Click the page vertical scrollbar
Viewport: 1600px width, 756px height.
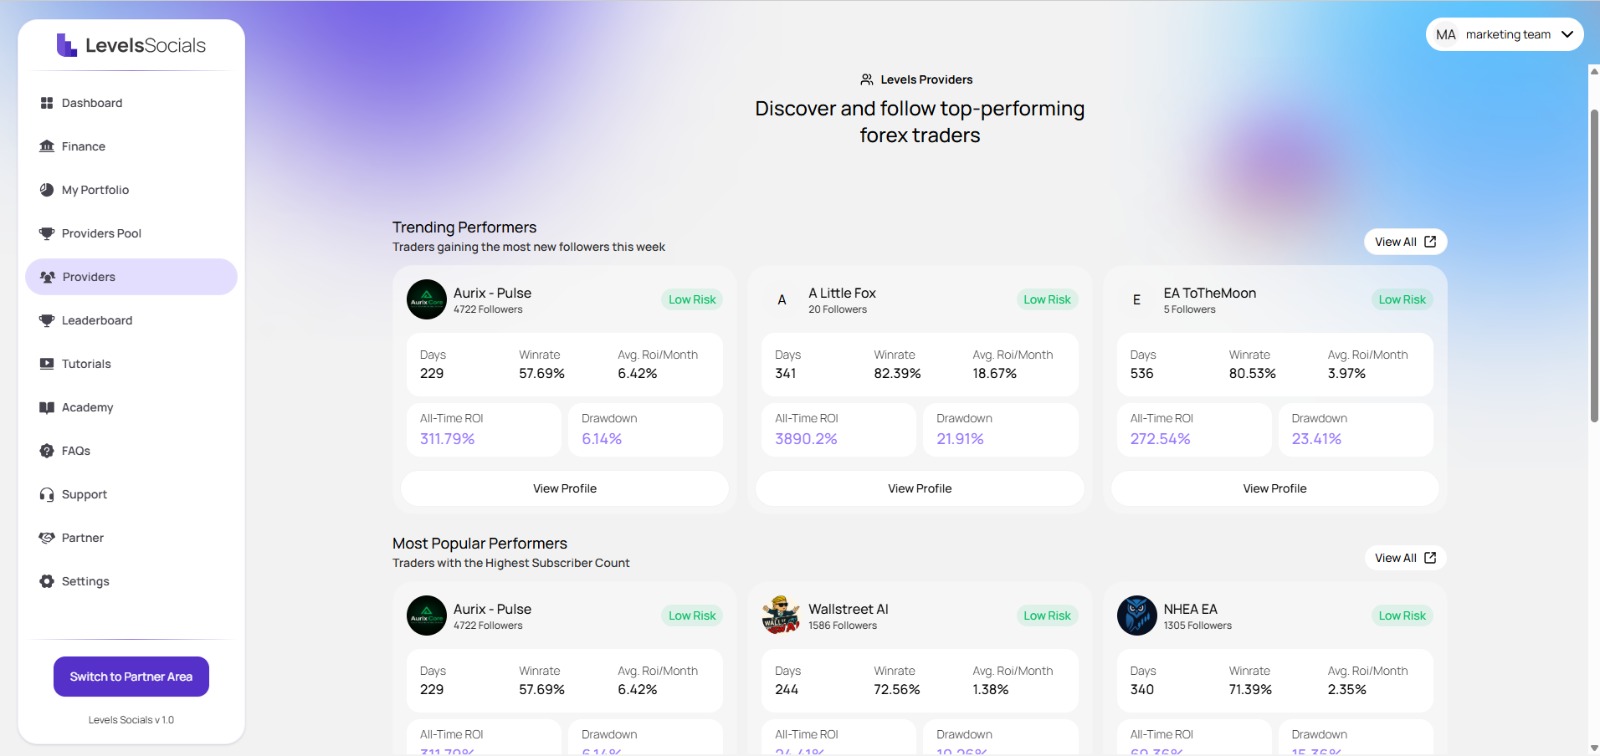pyautogui.click(x=1594, y=265)
